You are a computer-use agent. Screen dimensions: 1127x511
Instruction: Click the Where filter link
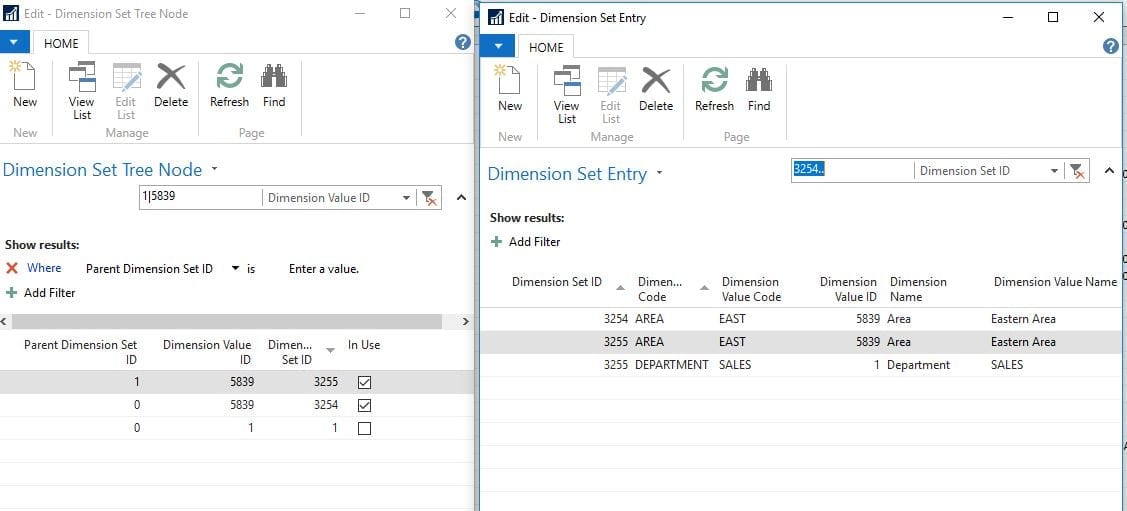(44, 268)
